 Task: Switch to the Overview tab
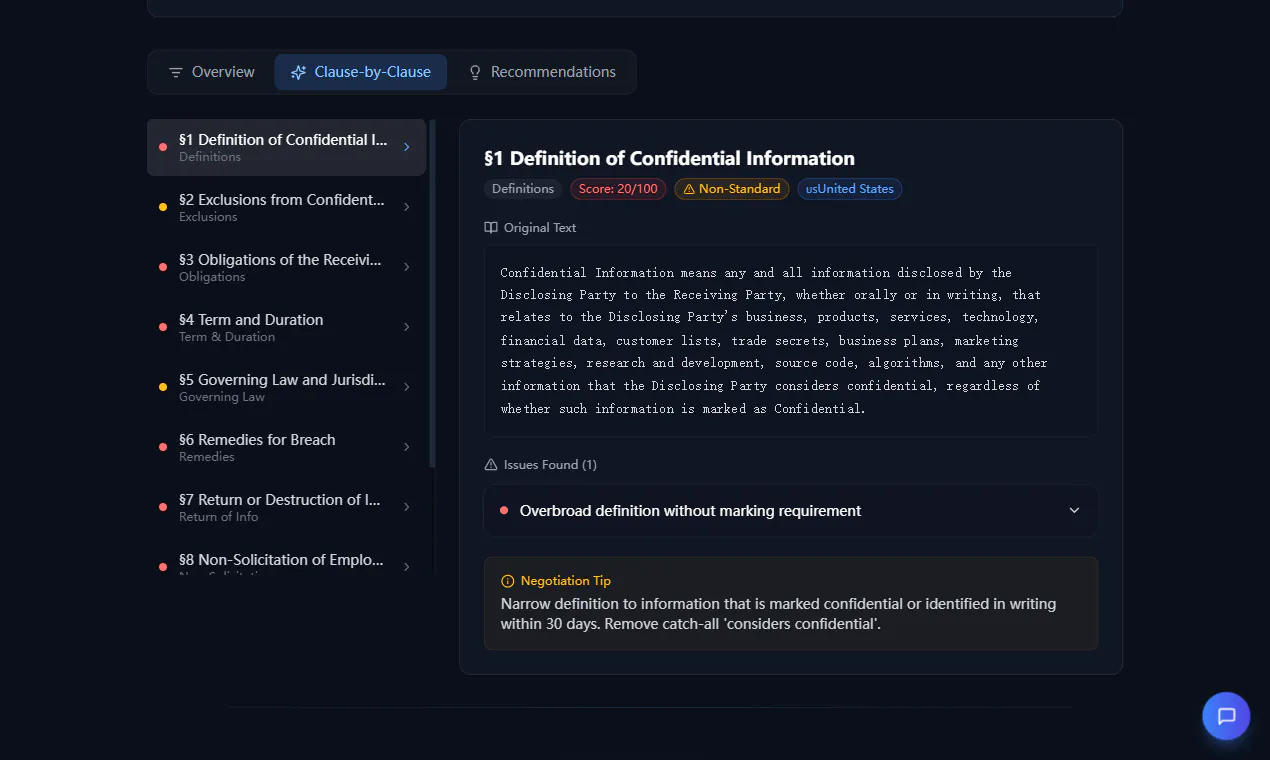(211, 72)
